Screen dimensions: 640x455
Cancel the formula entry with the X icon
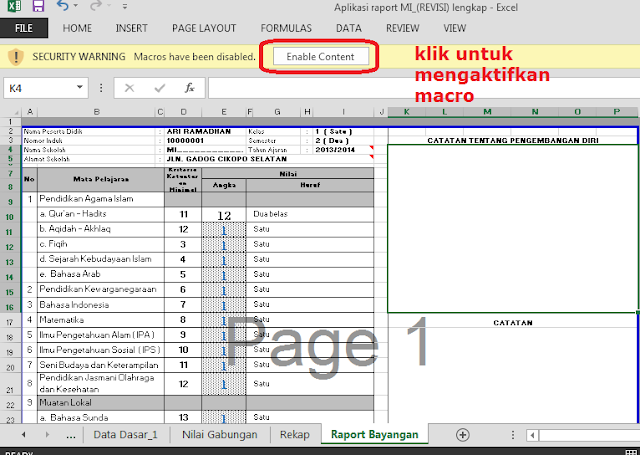click(x=129, y=88)
